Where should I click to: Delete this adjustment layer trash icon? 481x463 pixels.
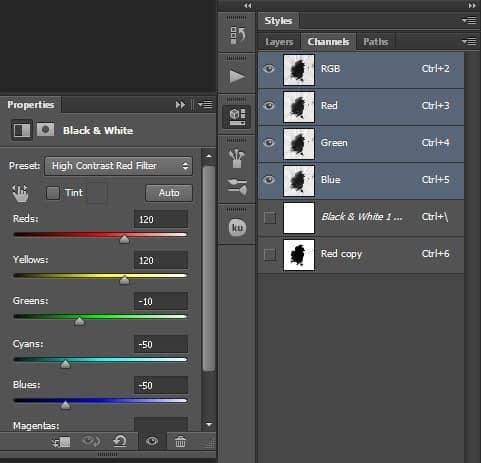180,442
